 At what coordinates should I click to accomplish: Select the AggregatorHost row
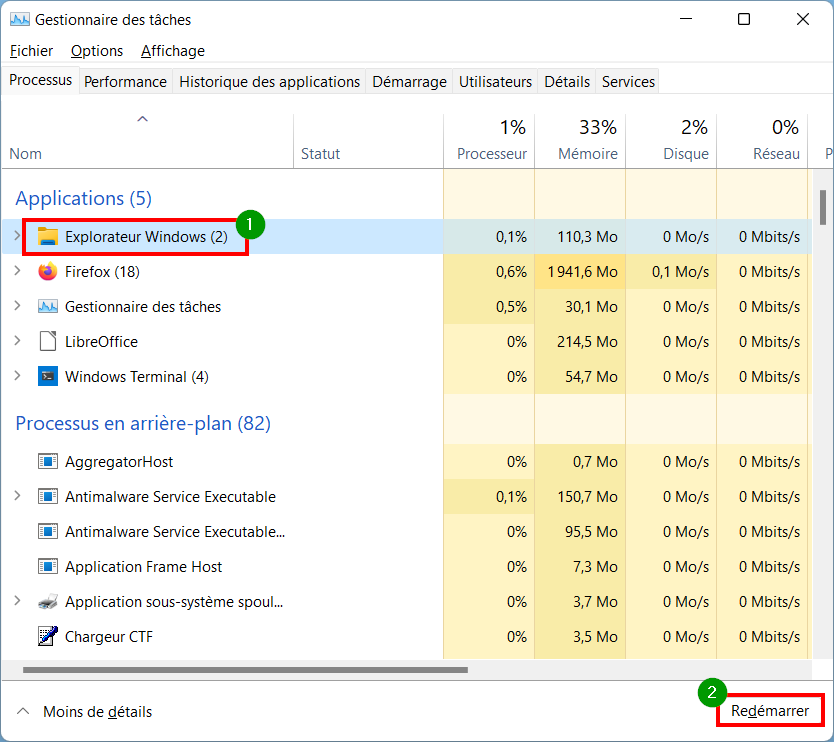(407, 461)
